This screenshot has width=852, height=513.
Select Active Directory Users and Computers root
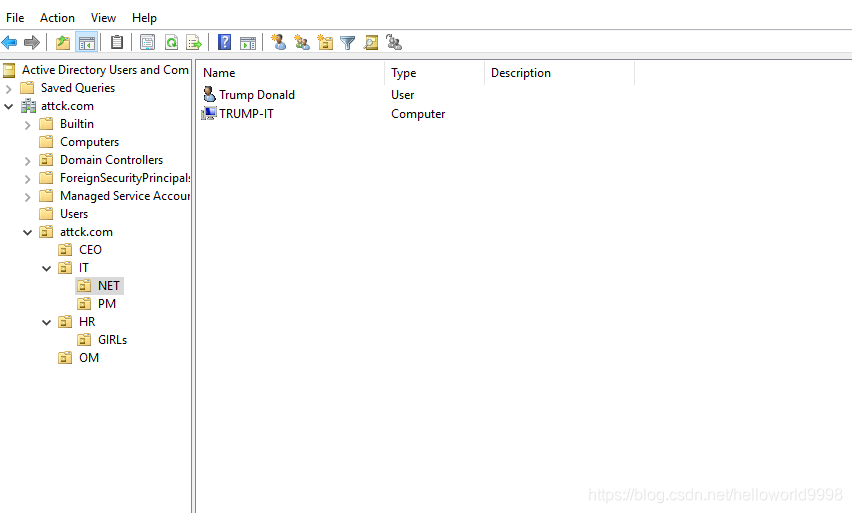pyautogui.click(x=105, y=70)
